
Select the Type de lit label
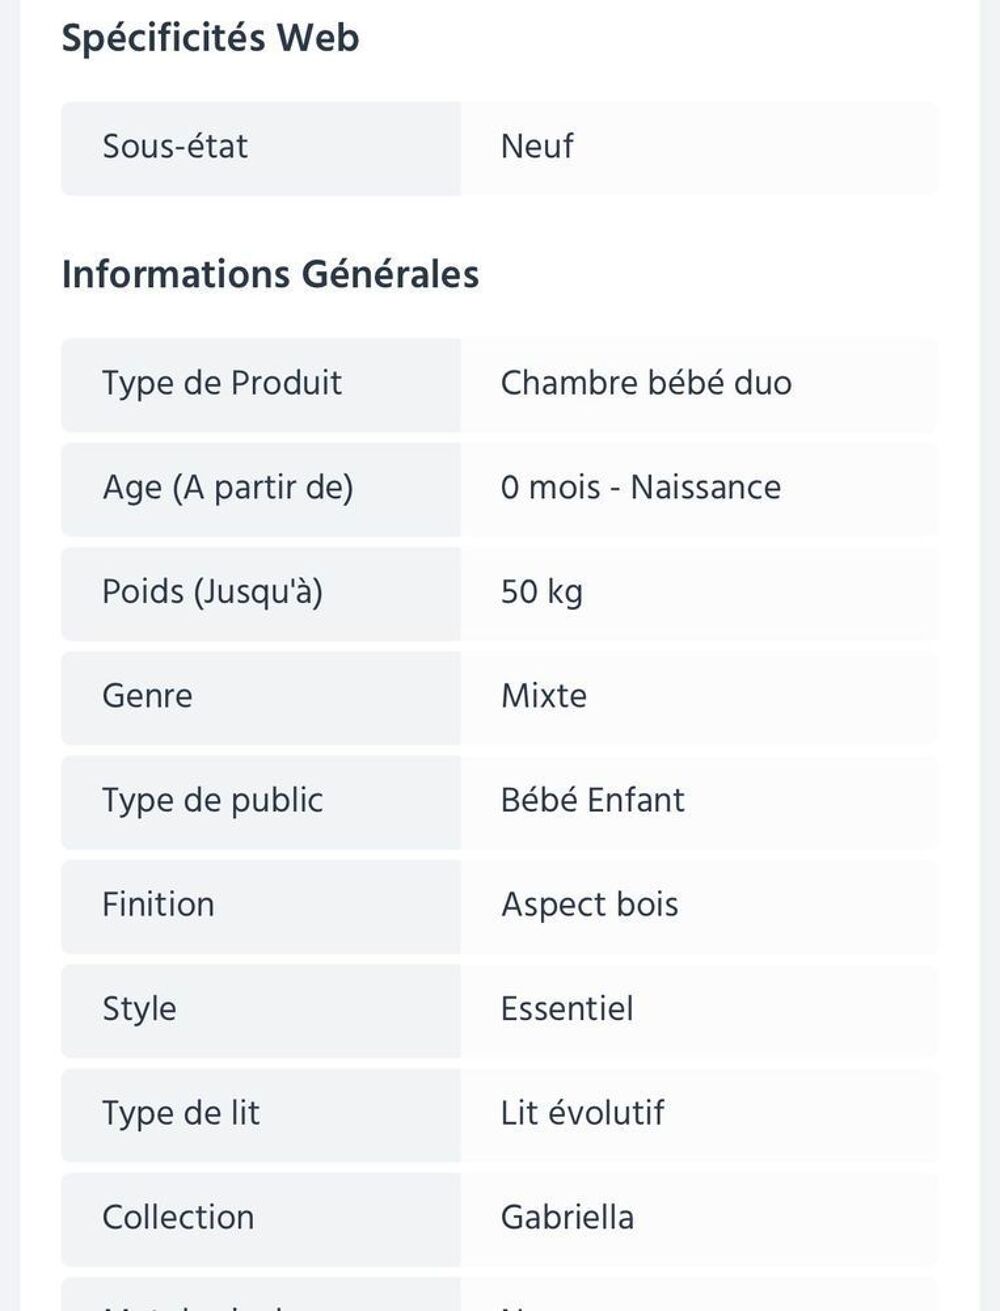coord(181,1113)
